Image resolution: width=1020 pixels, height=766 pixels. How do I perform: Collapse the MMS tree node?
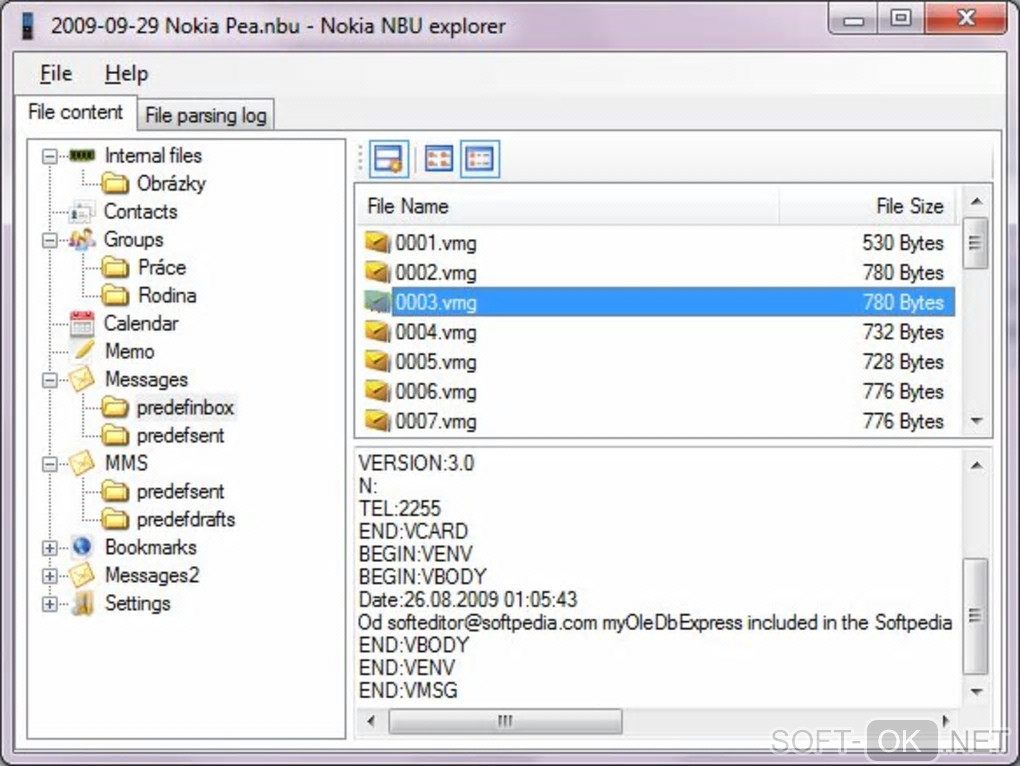coord(49,464)
